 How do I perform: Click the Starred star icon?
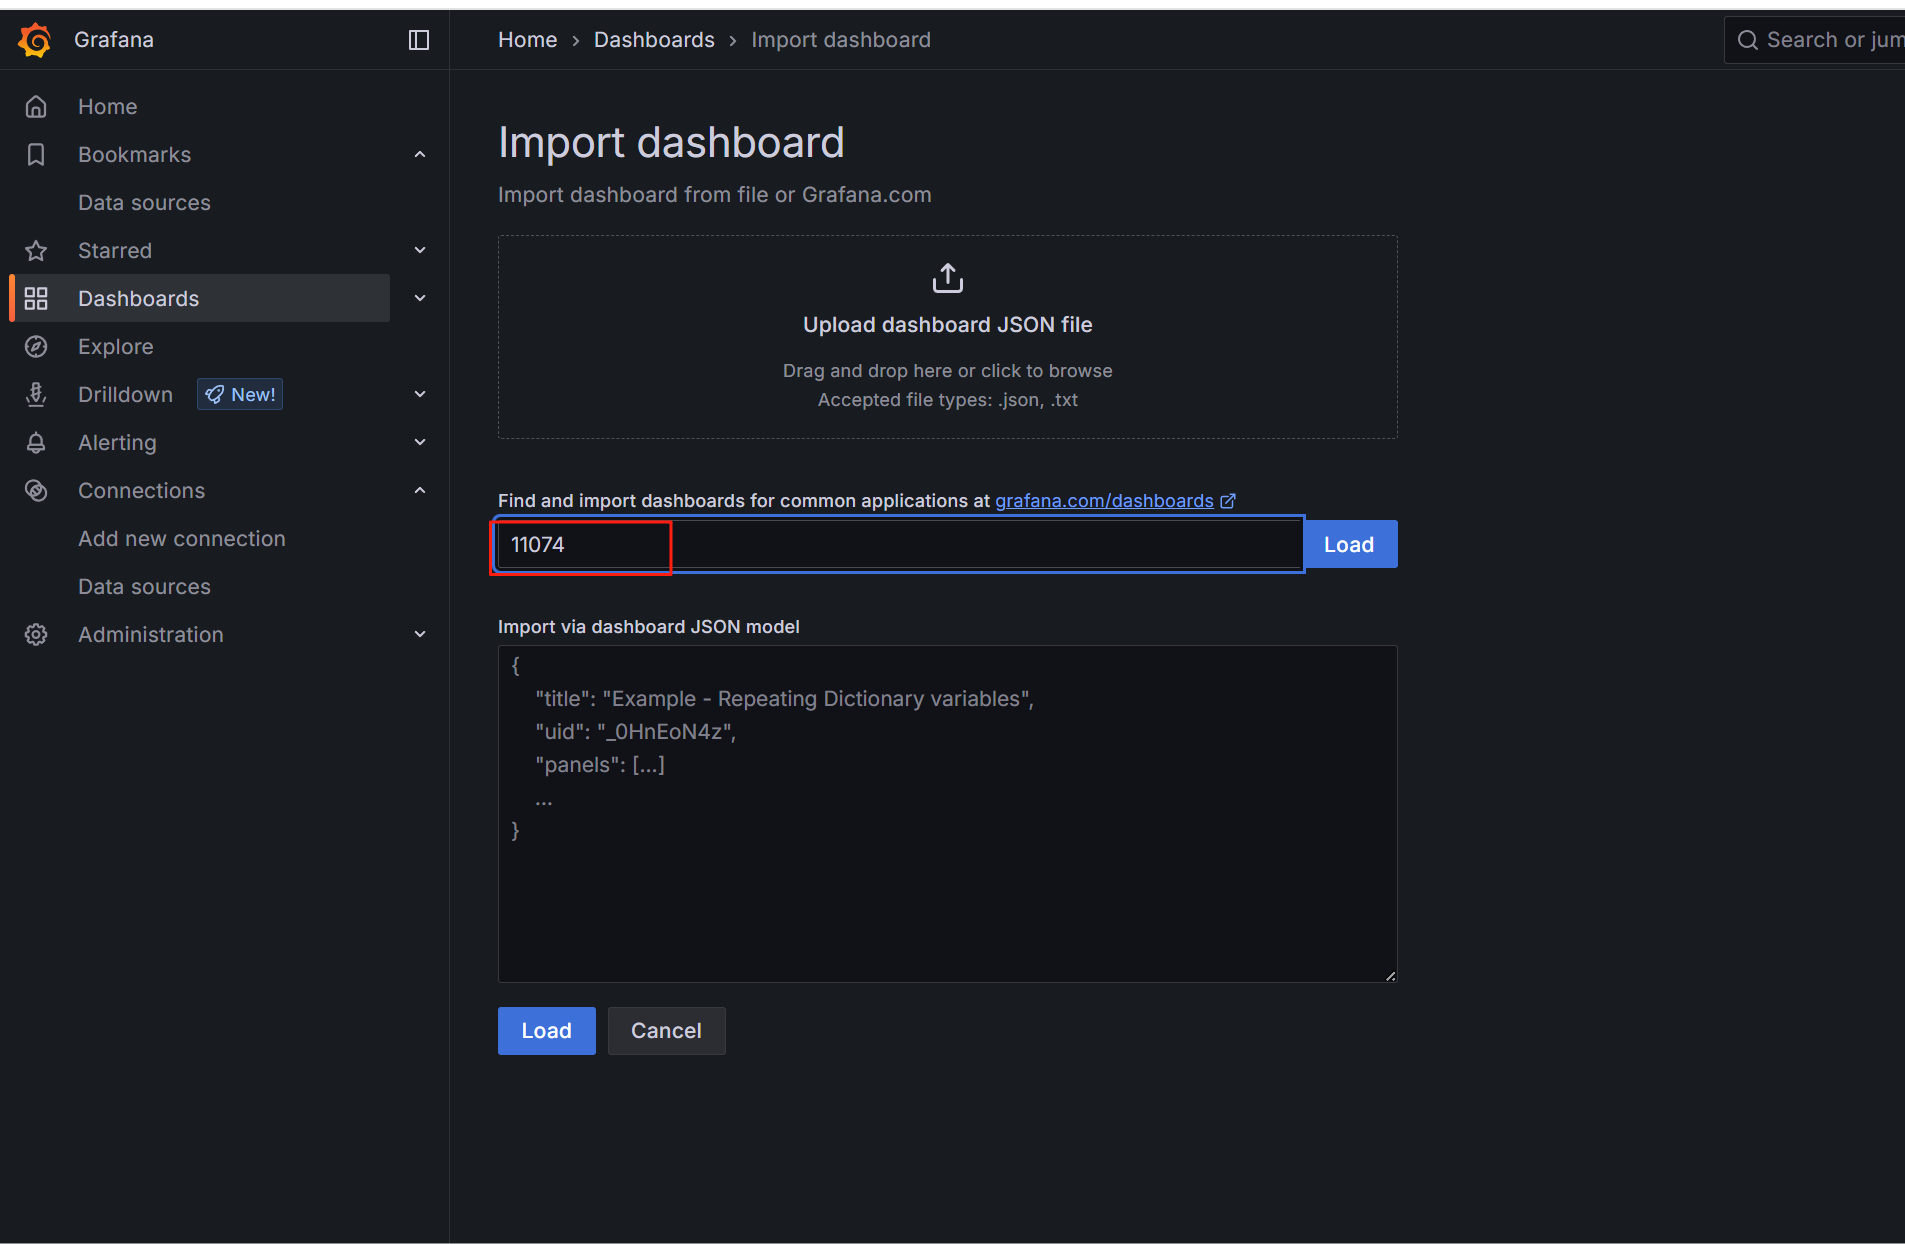tap(36, 250)
